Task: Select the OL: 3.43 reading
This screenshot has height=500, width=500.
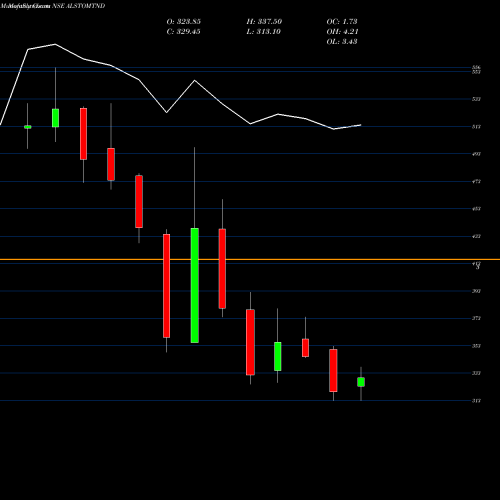Action: click(342, 42)
